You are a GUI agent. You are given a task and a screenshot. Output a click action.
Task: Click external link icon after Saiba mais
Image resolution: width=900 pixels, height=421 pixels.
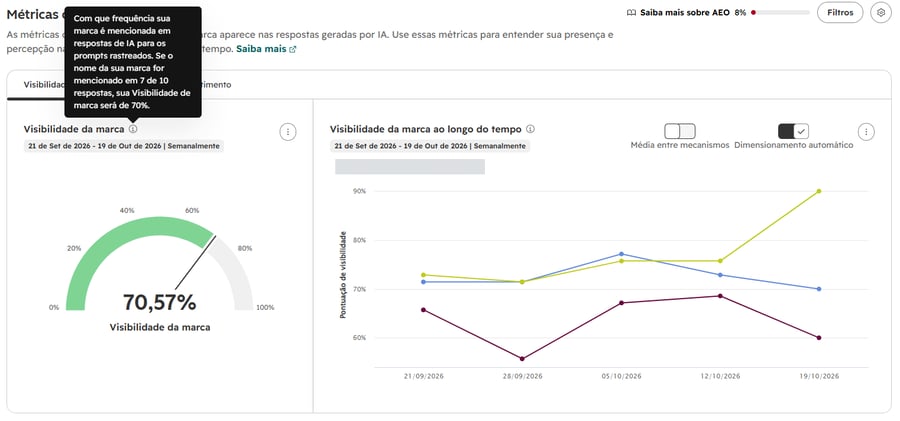coord(293,49)
